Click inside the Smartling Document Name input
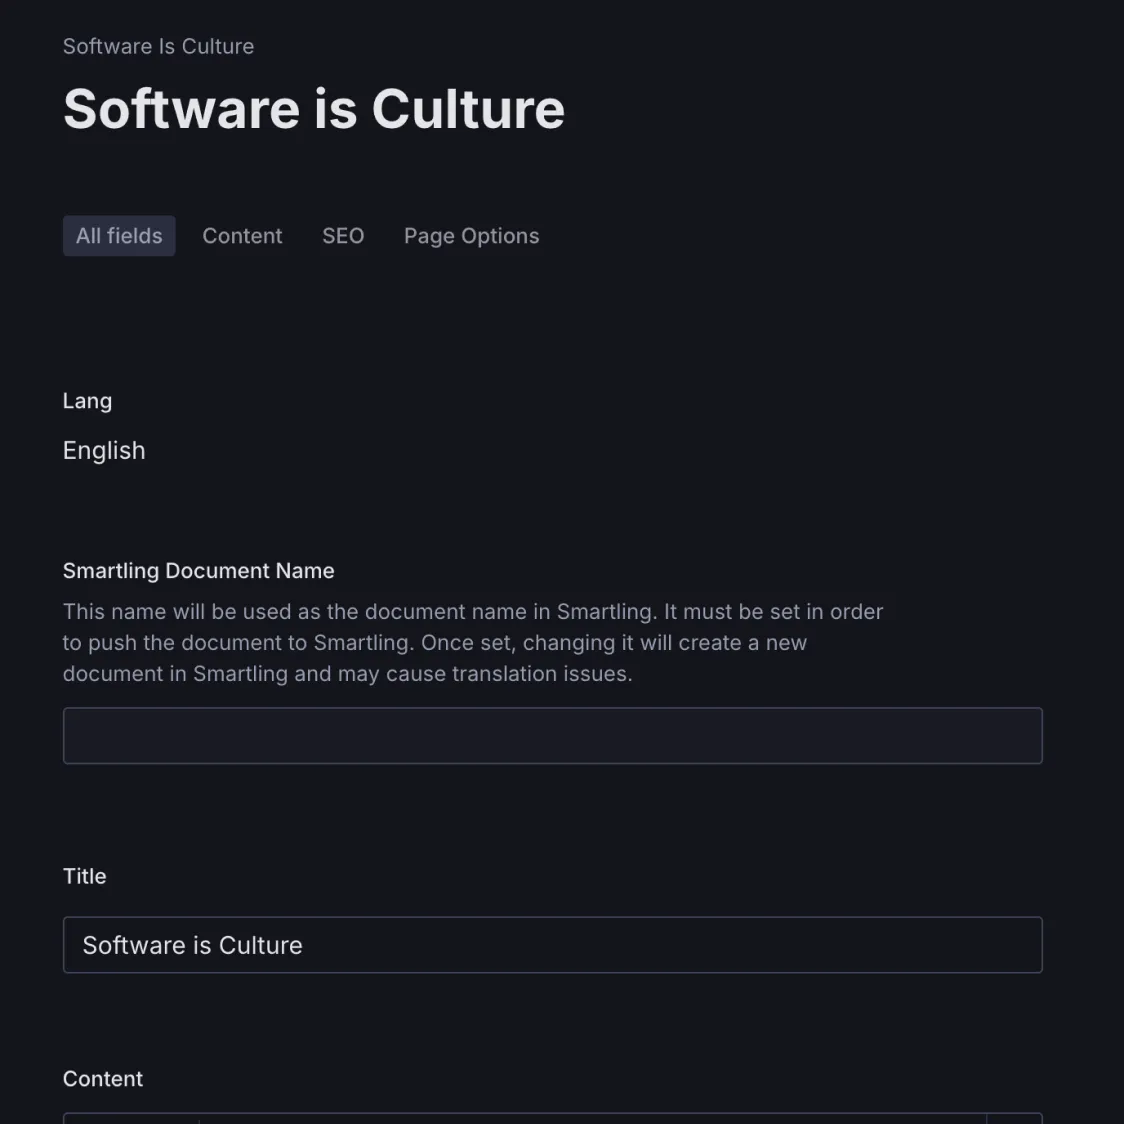The height and width of the screenshot is (1124, 1124). (552, 735)
